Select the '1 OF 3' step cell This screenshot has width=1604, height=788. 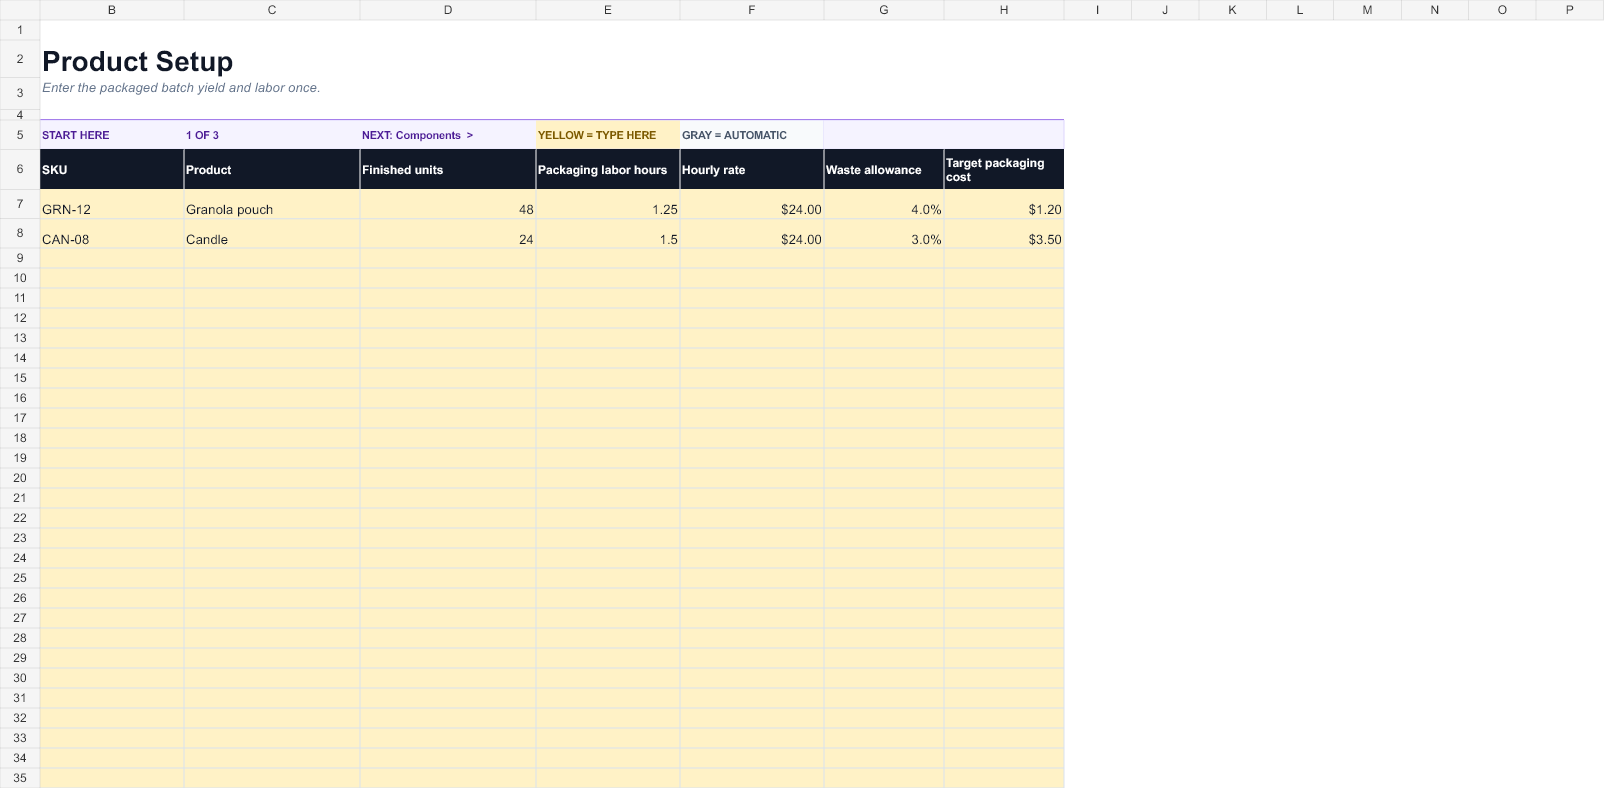[272, 135]
